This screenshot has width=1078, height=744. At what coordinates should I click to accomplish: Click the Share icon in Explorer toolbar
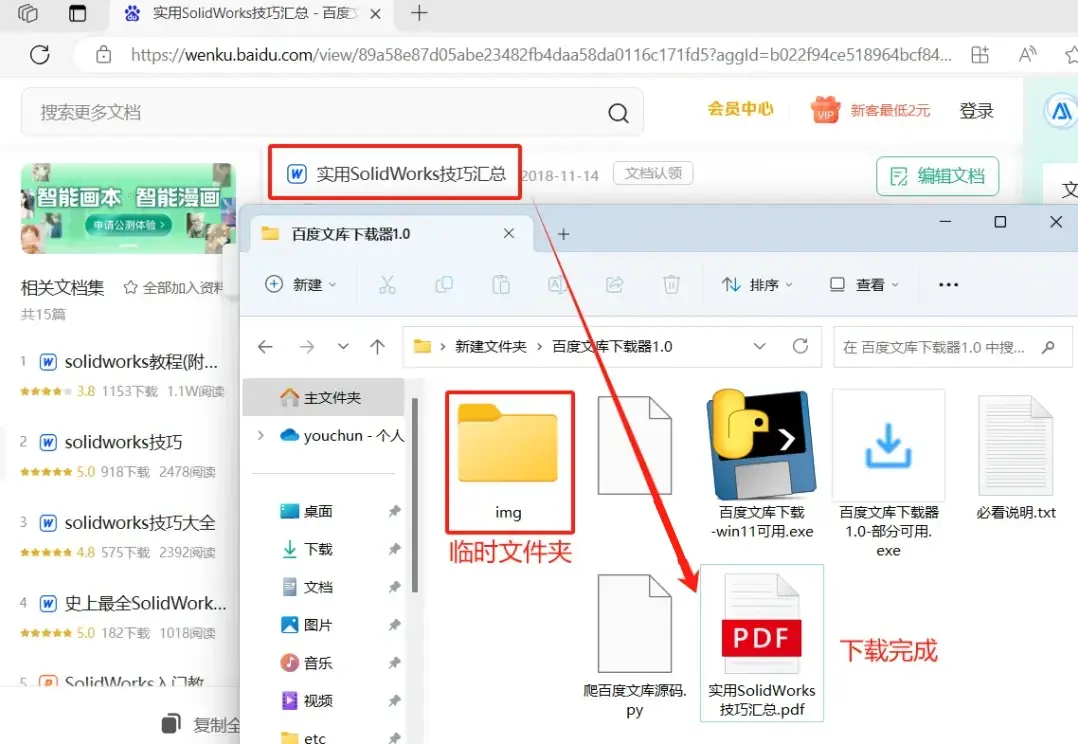[x=614, y=284]
